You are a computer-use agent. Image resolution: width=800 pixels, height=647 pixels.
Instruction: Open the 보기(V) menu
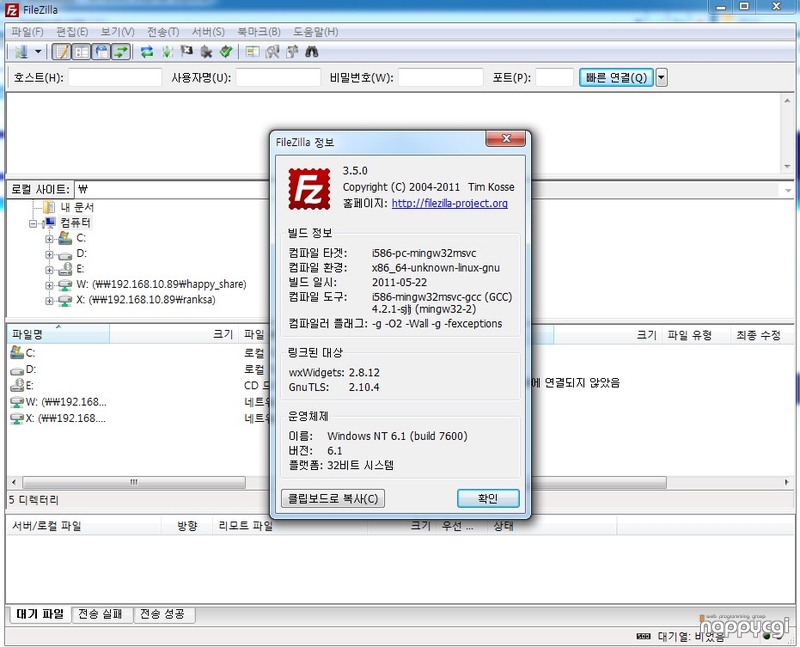coord(117,32)
